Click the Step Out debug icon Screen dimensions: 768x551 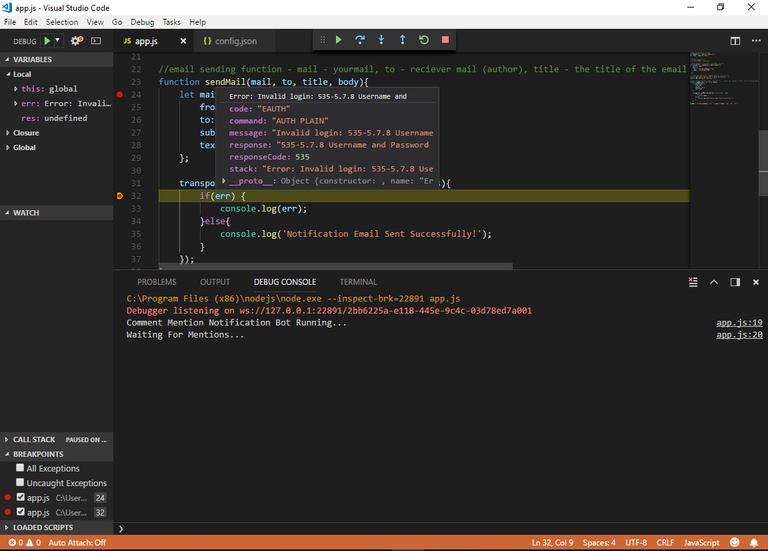pos(402,40)
